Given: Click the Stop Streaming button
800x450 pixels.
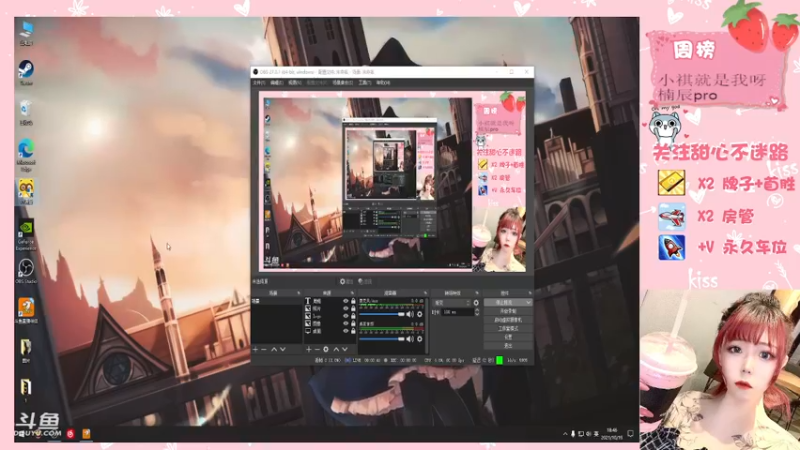Looking at the screenshot, I should (x=504, y=303).
